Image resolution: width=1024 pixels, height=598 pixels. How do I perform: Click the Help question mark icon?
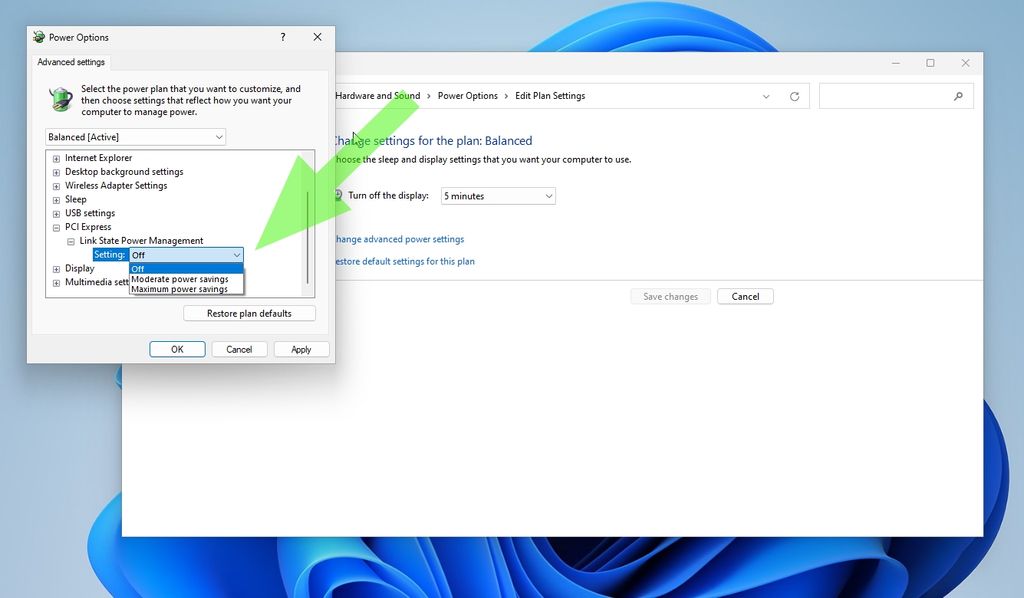point(283,37)
